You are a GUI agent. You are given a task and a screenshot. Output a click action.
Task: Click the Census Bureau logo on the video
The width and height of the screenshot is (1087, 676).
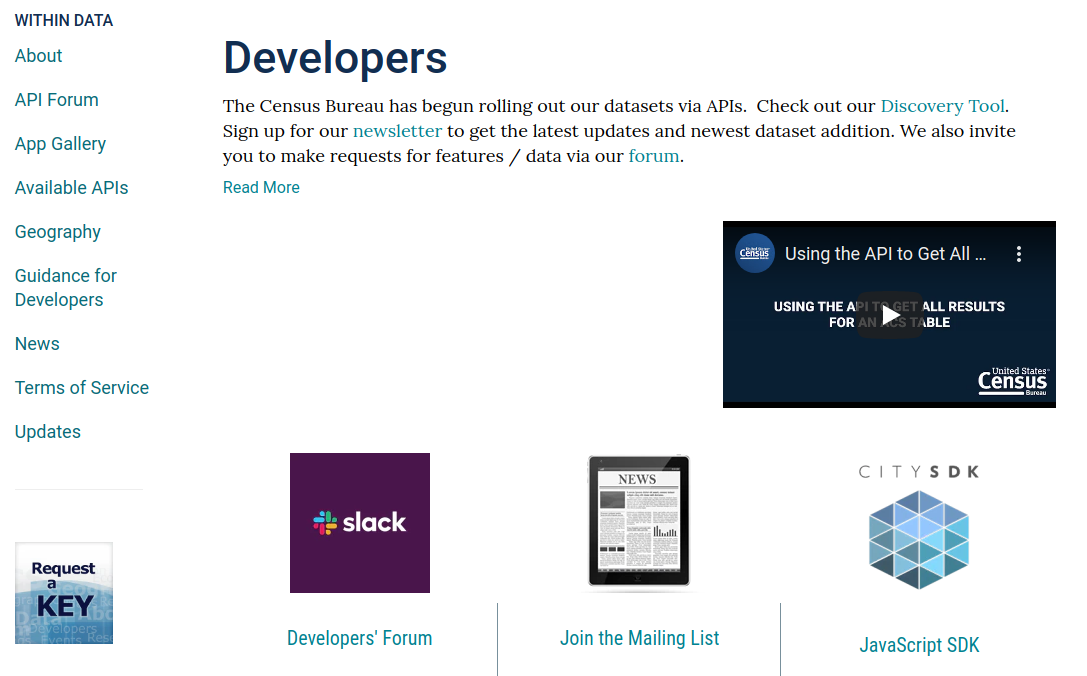coord(755,253)
